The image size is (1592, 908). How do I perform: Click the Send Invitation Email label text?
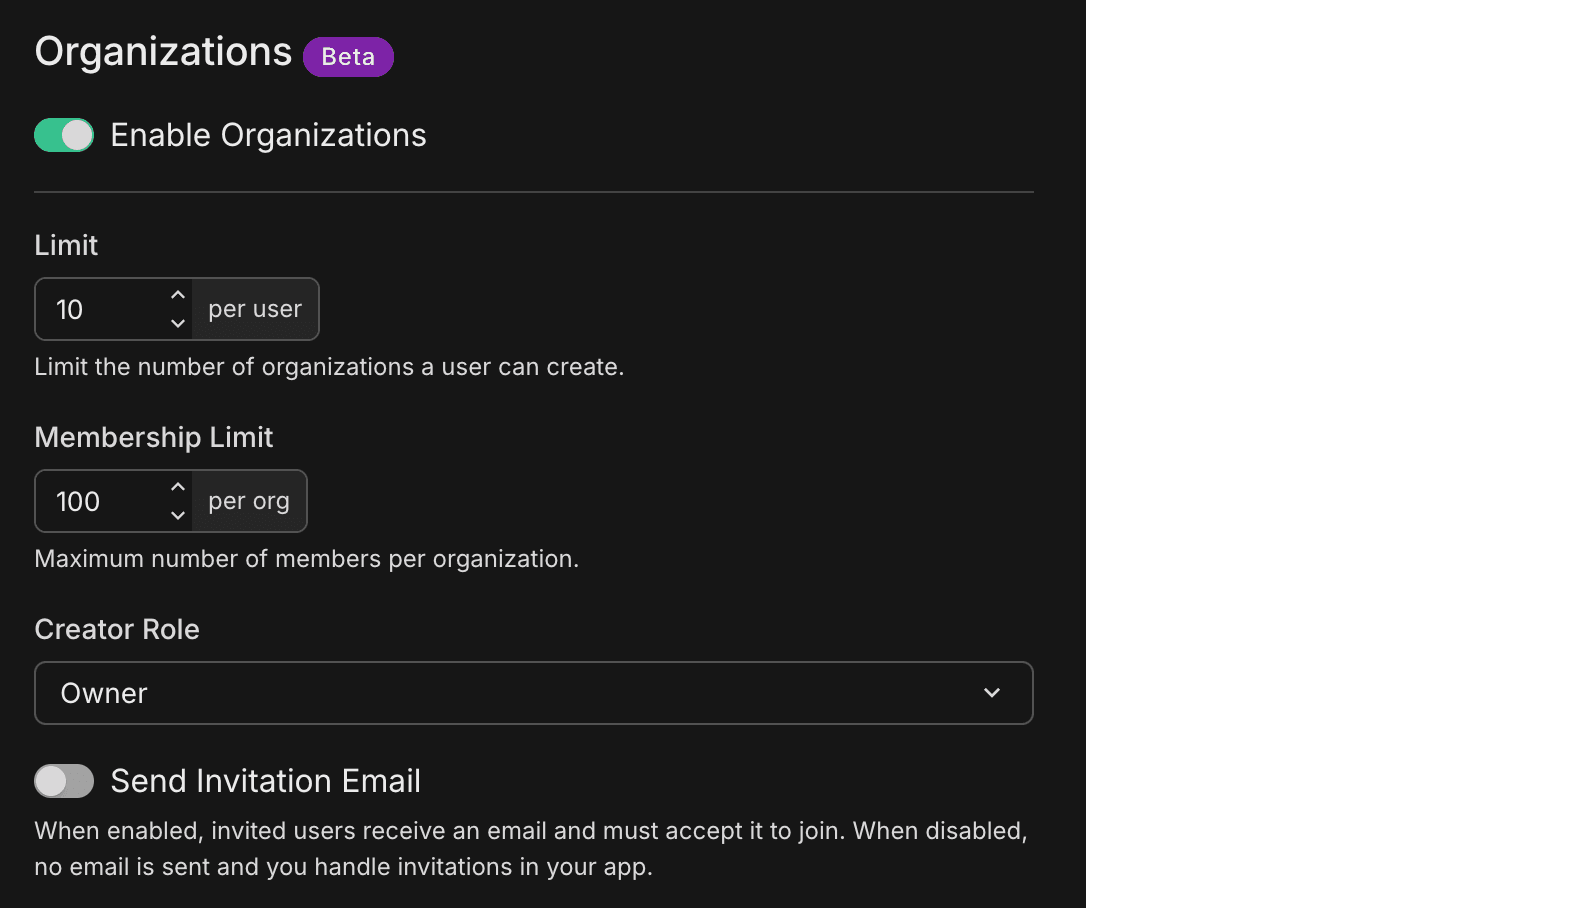pos(265,781)
